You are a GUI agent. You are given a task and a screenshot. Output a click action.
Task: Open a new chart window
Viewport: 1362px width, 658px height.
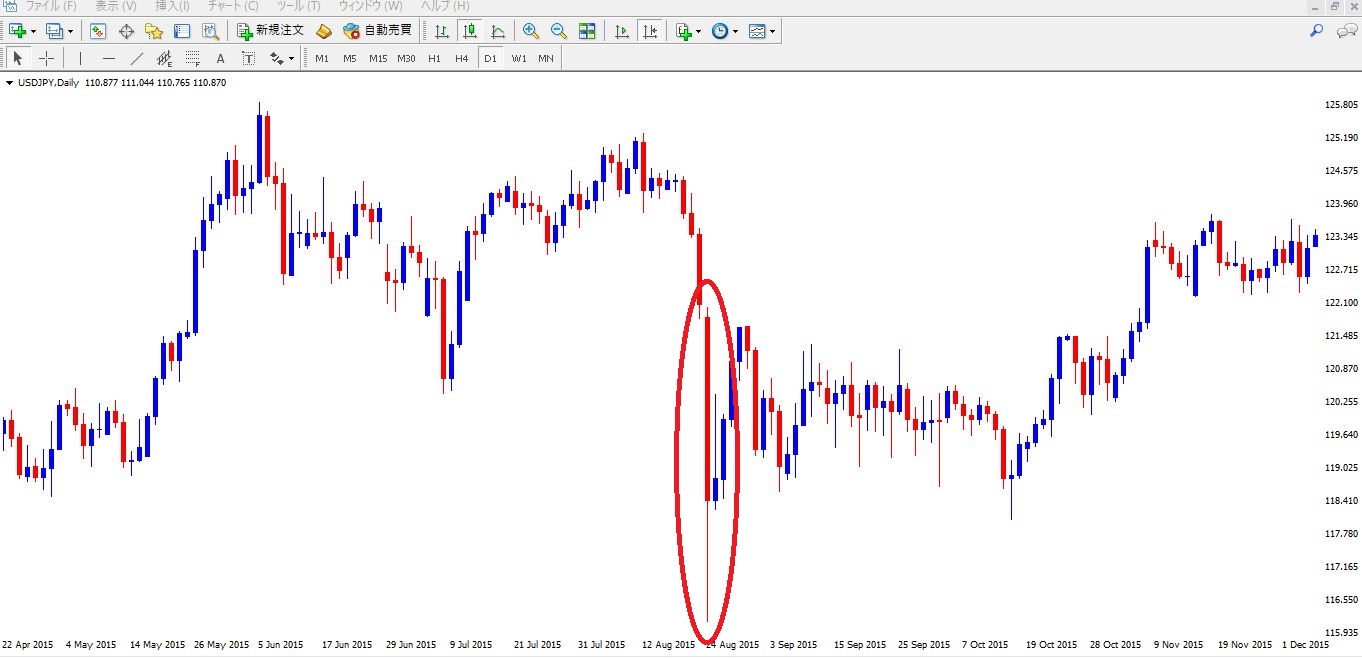[17, 31]
